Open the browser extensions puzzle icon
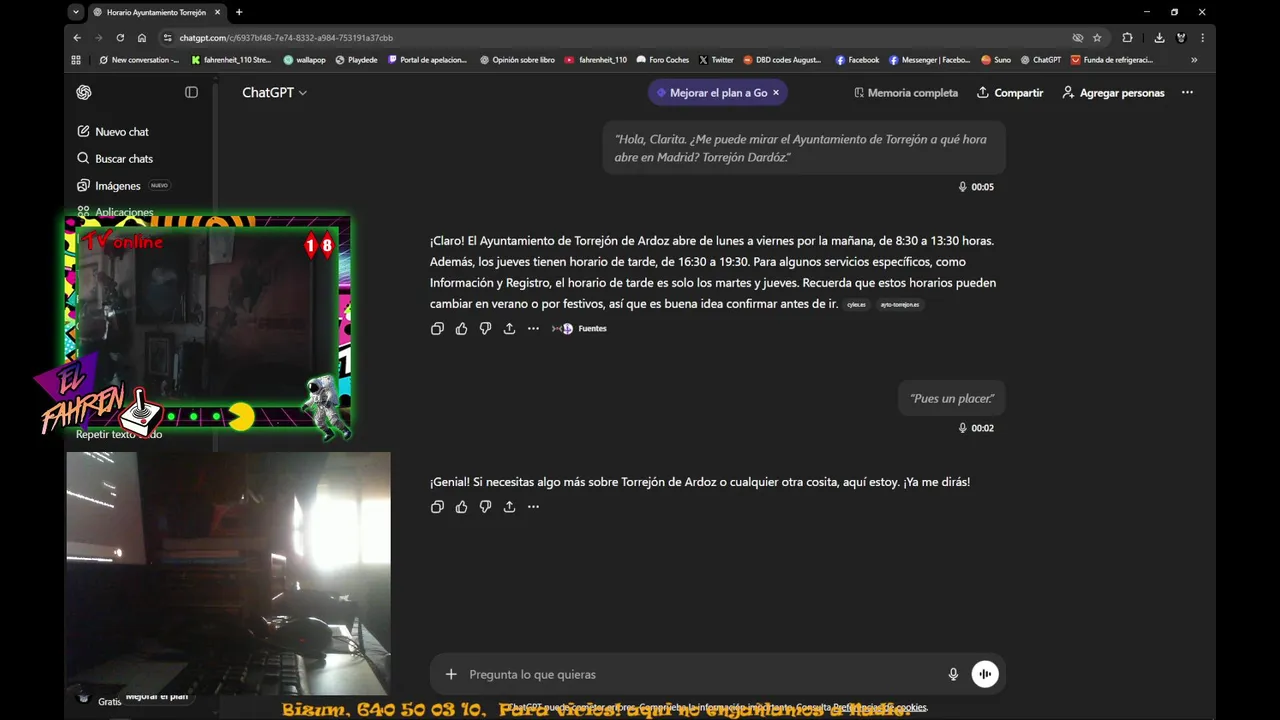 pos(1127,38)
